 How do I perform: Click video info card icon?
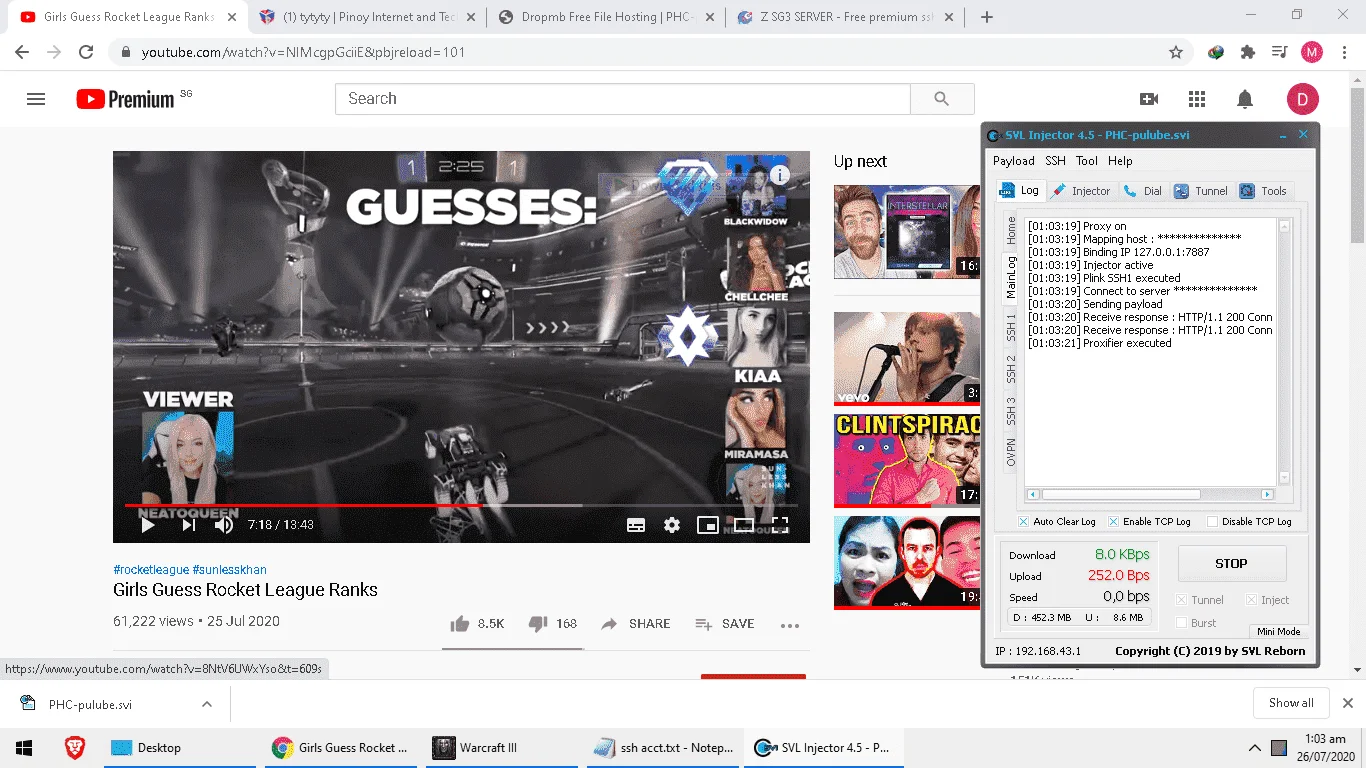[780, 175]
